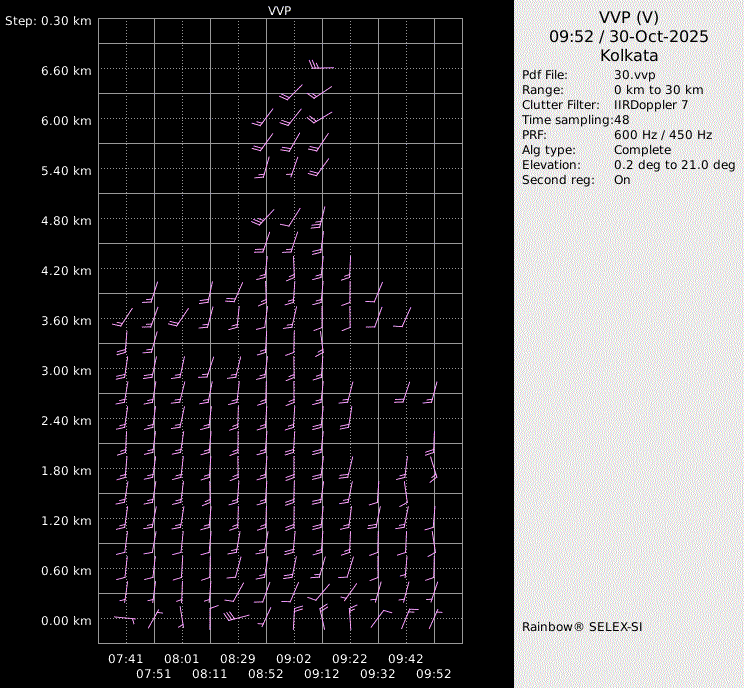This screenshot has height=688, width=744.
Task: Click the 6.60 km height label
Action: [67, 70]
